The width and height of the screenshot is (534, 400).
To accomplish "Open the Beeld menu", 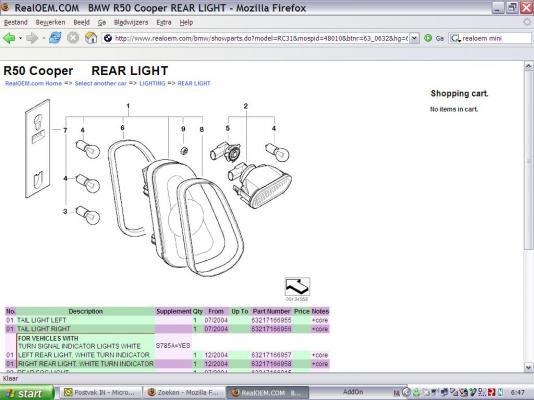I will 81,22.
